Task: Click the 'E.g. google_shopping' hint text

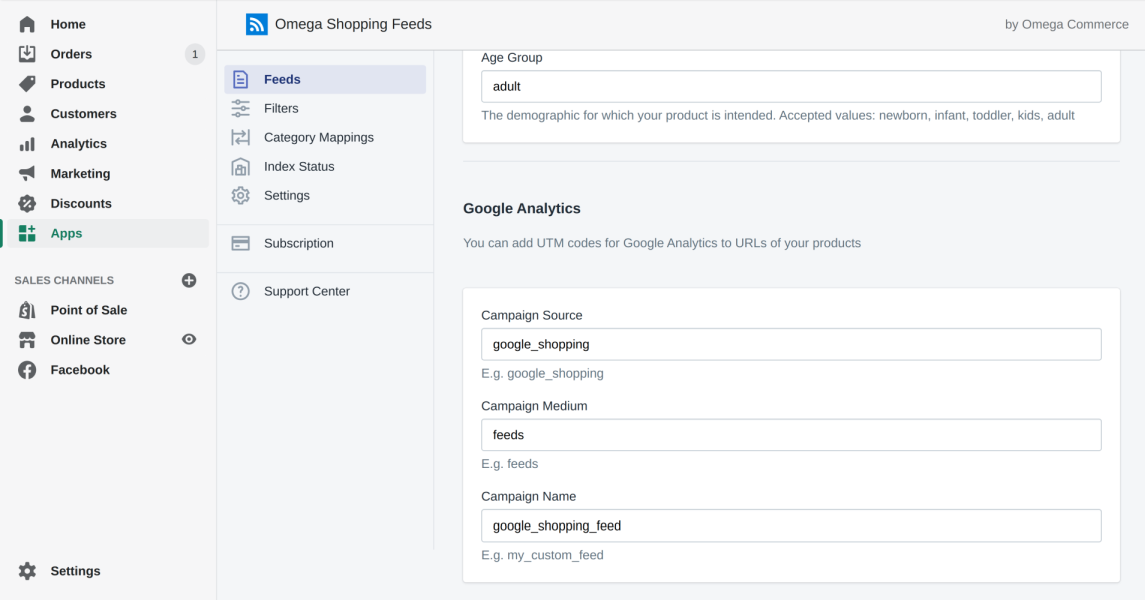Action: click(543, 374)
